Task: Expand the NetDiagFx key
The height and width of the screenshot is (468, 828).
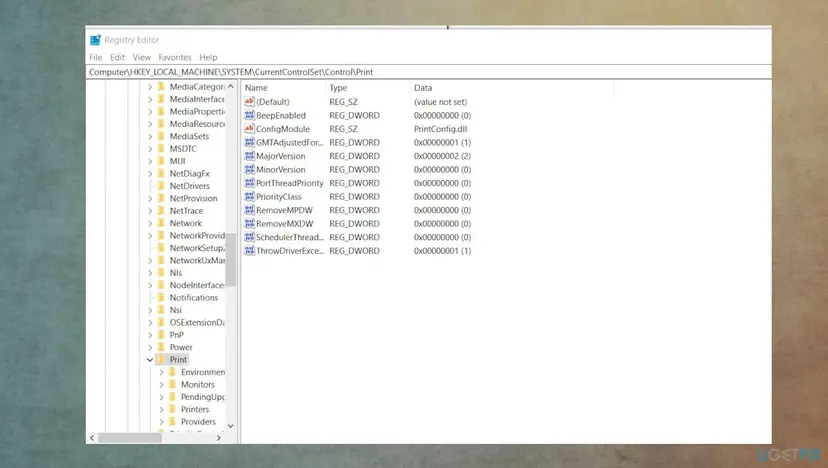Action: coord(150,173)
